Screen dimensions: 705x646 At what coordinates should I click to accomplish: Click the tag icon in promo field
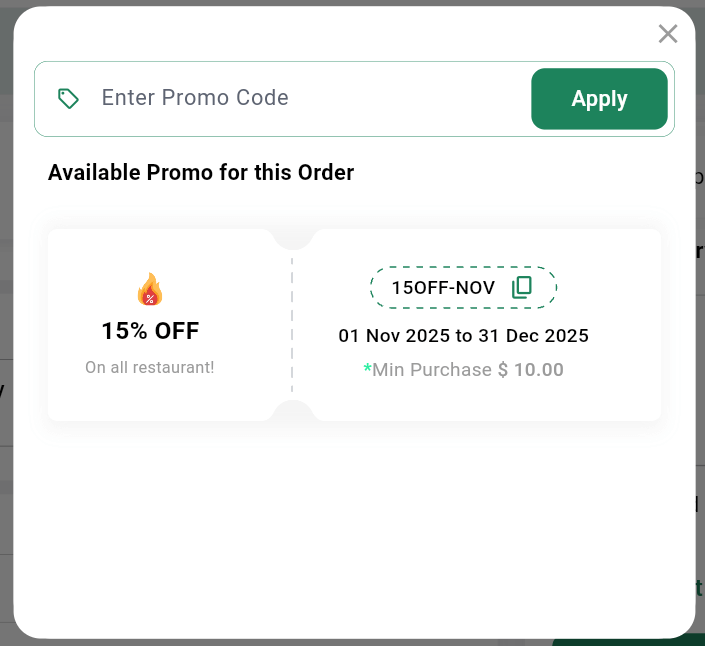tap(68, 98)
